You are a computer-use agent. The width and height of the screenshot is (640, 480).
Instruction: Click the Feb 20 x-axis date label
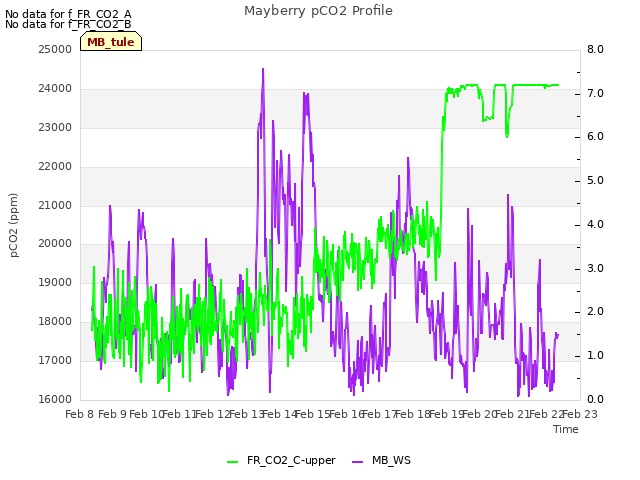[479, 415]
